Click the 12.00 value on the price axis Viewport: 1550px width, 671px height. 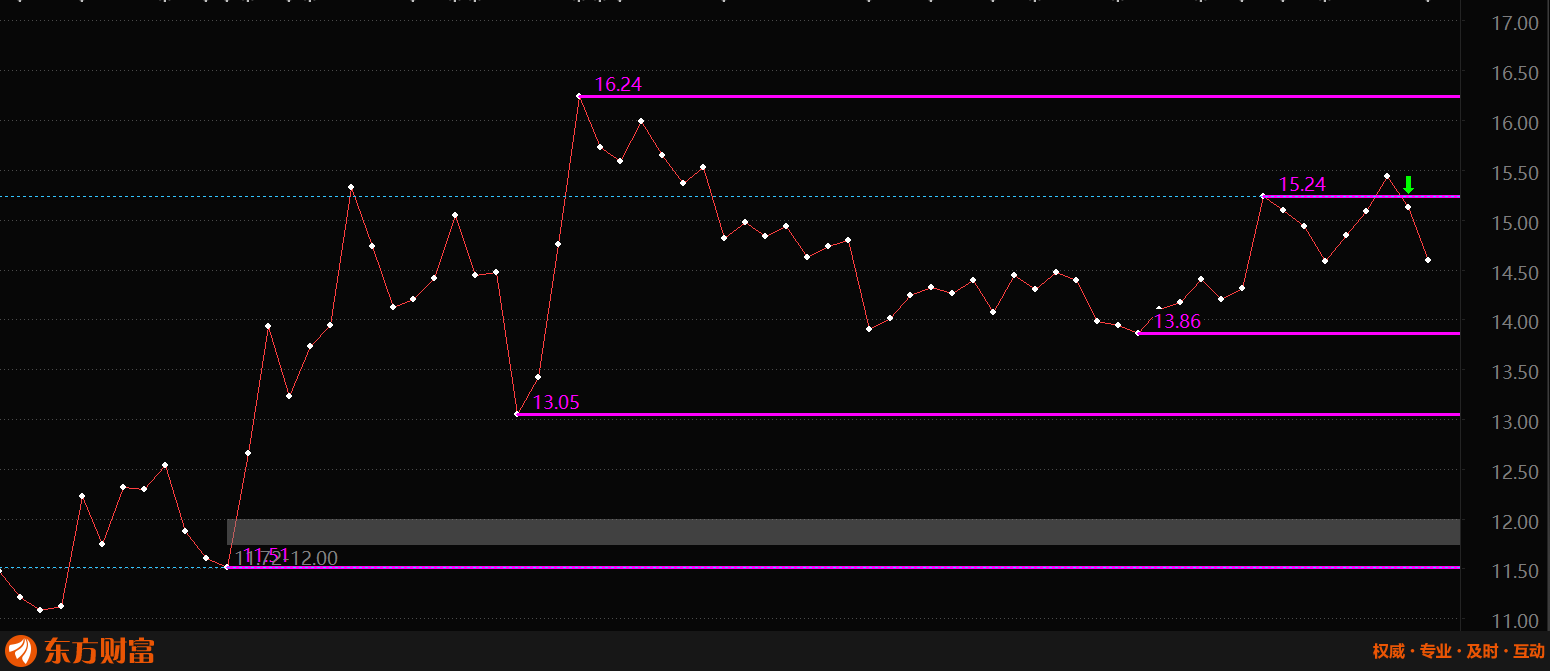click(x=1514, y=522)
